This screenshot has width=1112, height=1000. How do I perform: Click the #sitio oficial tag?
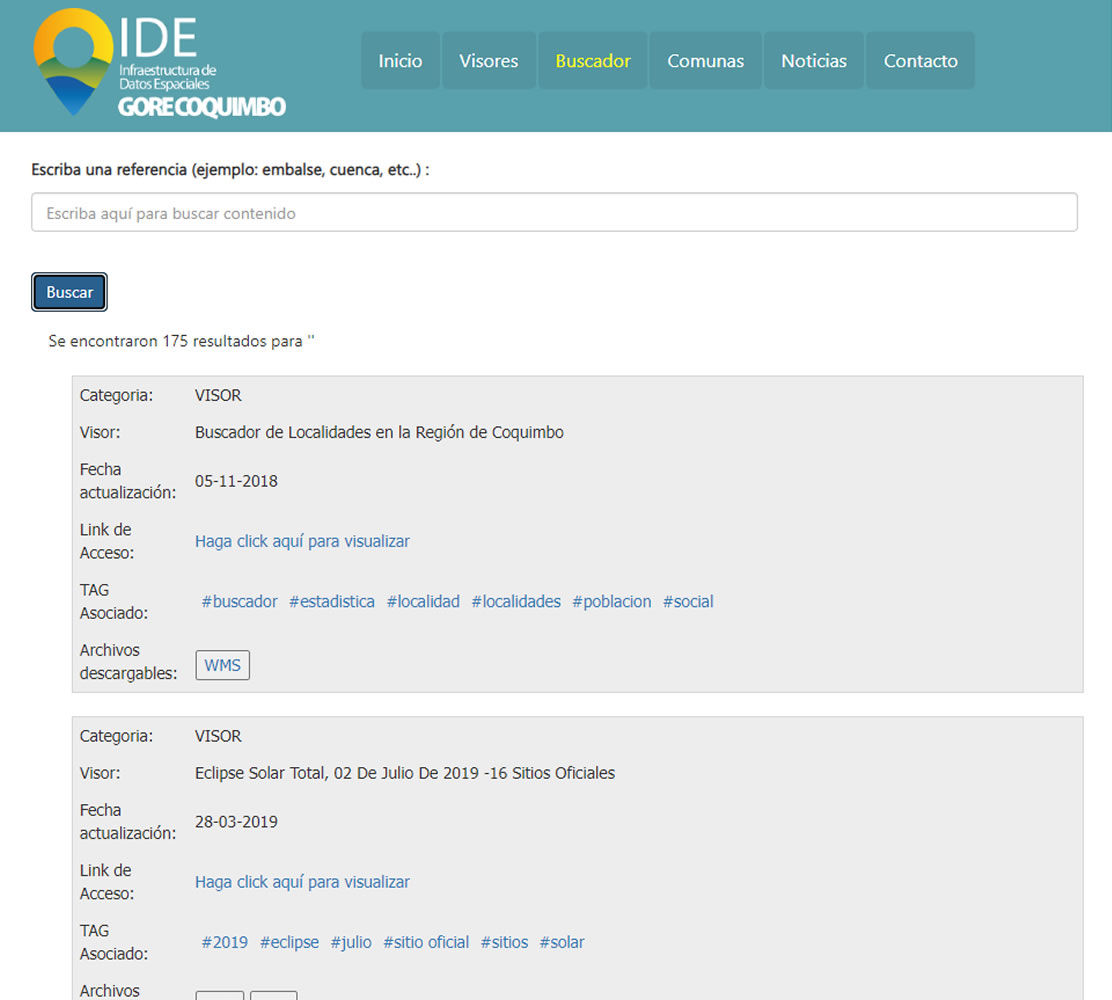coord(426,942)
